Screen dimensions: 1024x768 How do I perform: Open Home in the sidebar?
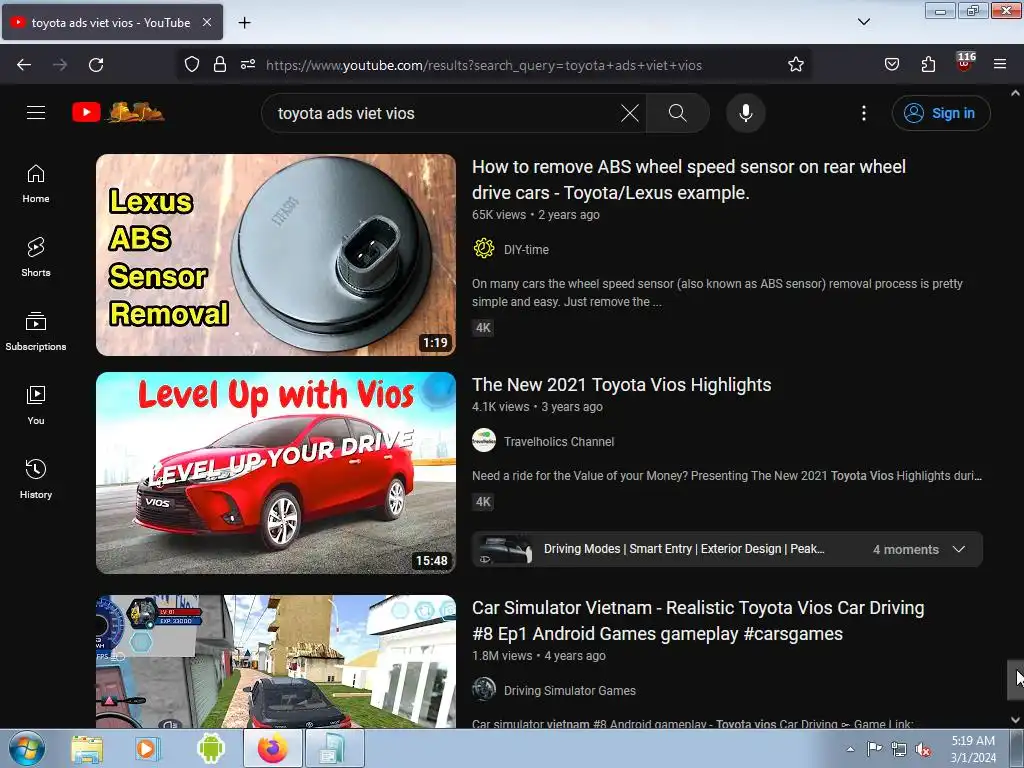(x=36, y=184)
